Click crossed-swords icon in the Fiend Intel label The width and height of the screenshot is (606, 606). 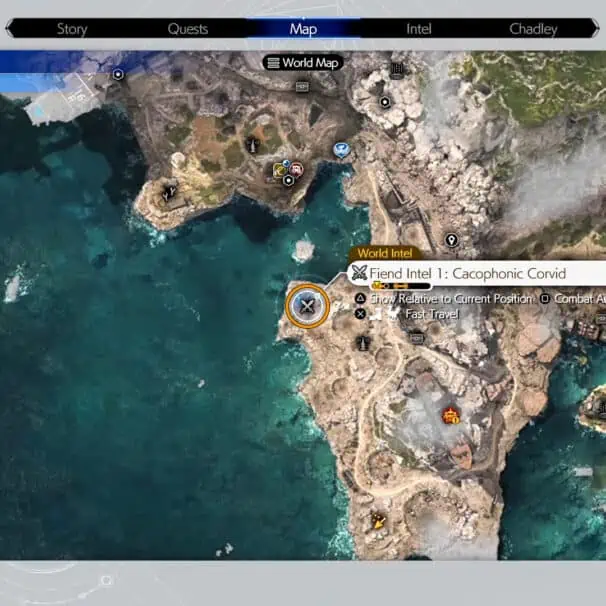pyautogui.click(x=359, y=273)
